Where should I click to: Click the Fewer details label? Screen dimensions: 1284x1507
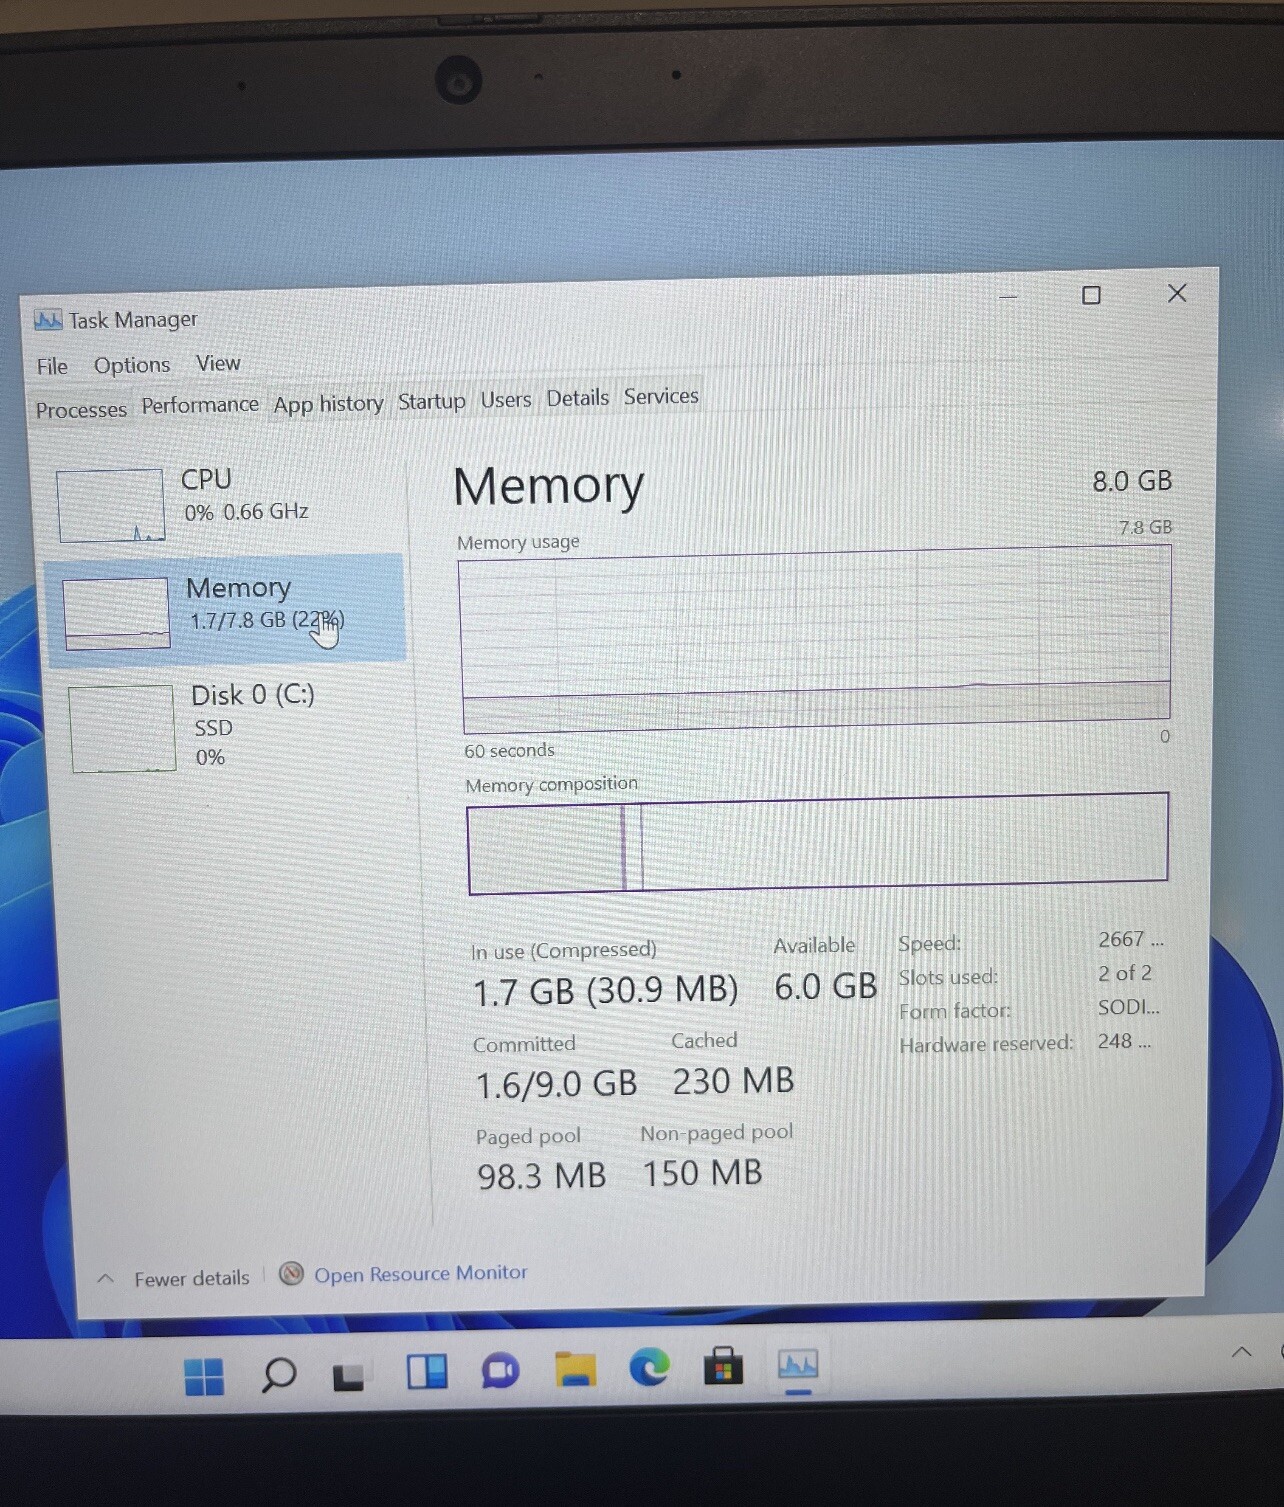pyautogui.click(x=192, y=1279)
